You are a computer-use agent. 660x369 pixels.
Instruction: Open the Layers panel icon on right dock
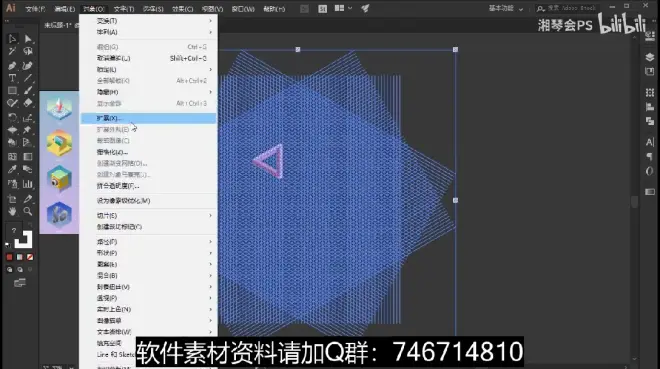click(x=649, y=57)
